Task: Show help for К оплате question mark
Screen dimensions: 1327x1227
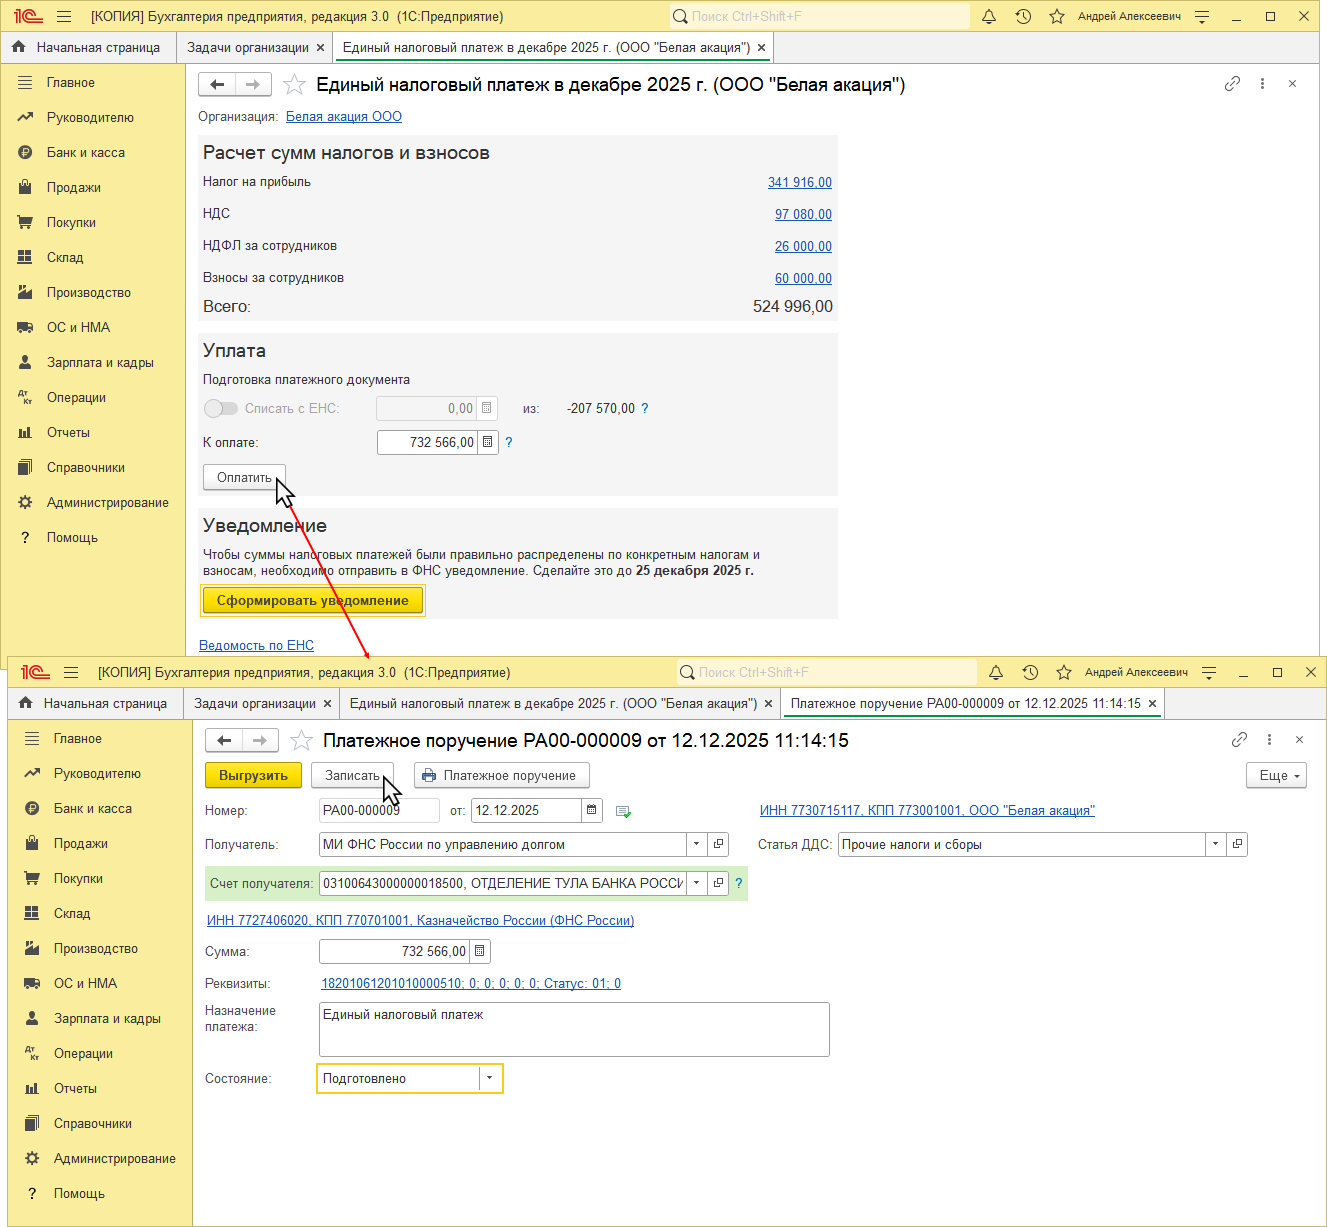Action: pos(509,442)
